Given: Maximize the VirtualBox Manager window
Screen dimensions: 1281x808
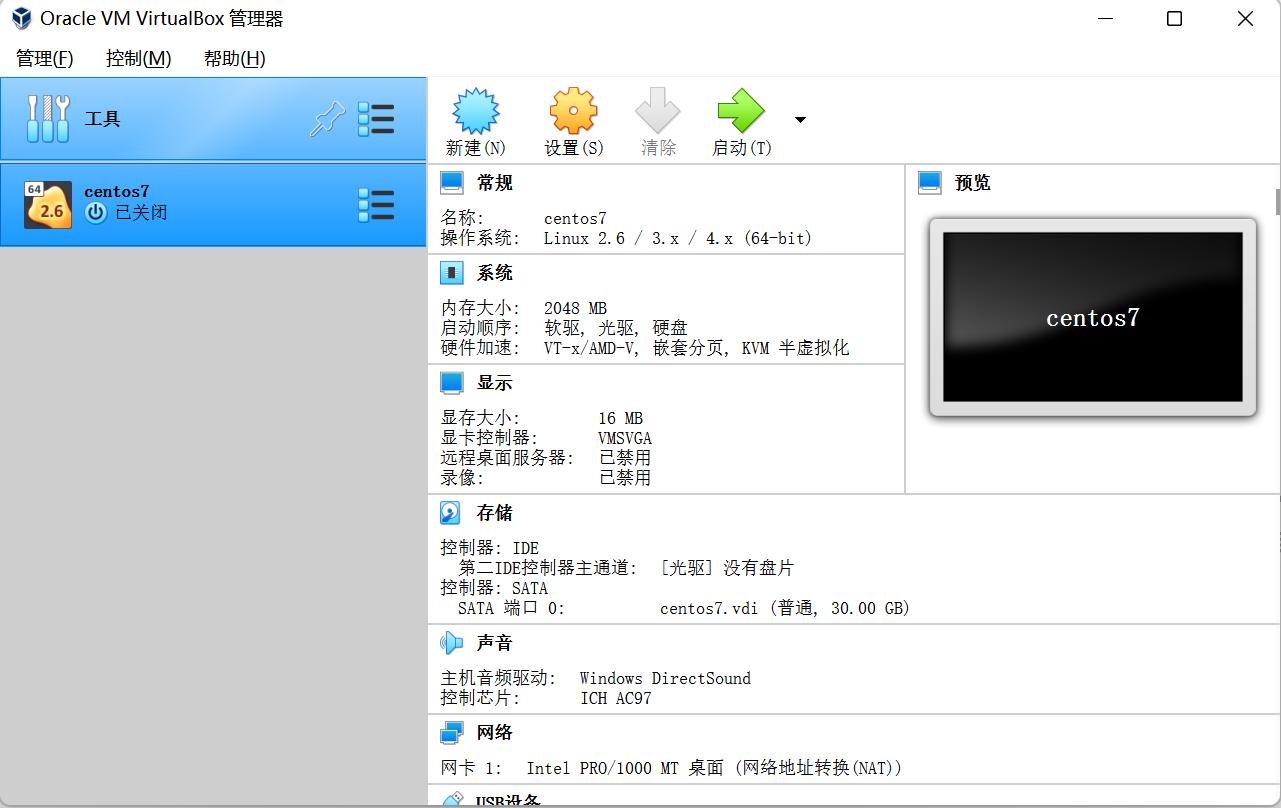Looking at the screenshot, I should coord(1175,19).
